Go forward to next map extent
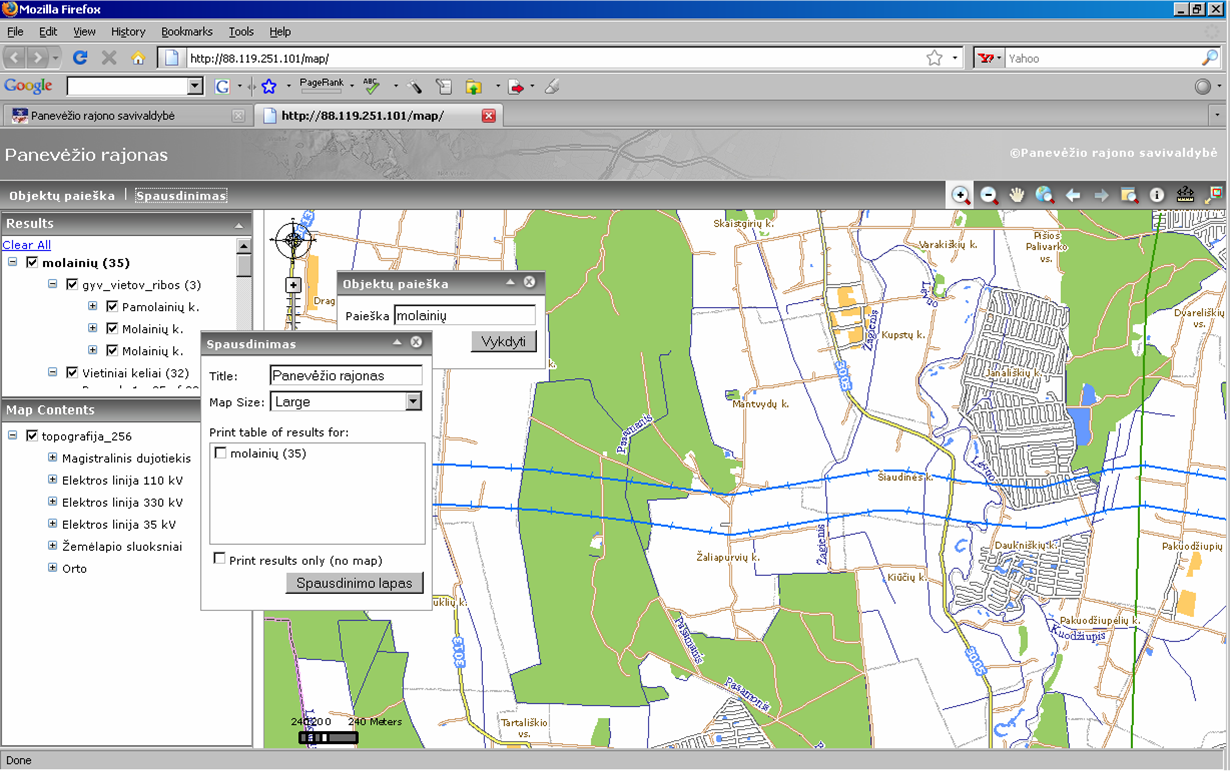Viewport: 1230px width, 771px height. 1101,195
